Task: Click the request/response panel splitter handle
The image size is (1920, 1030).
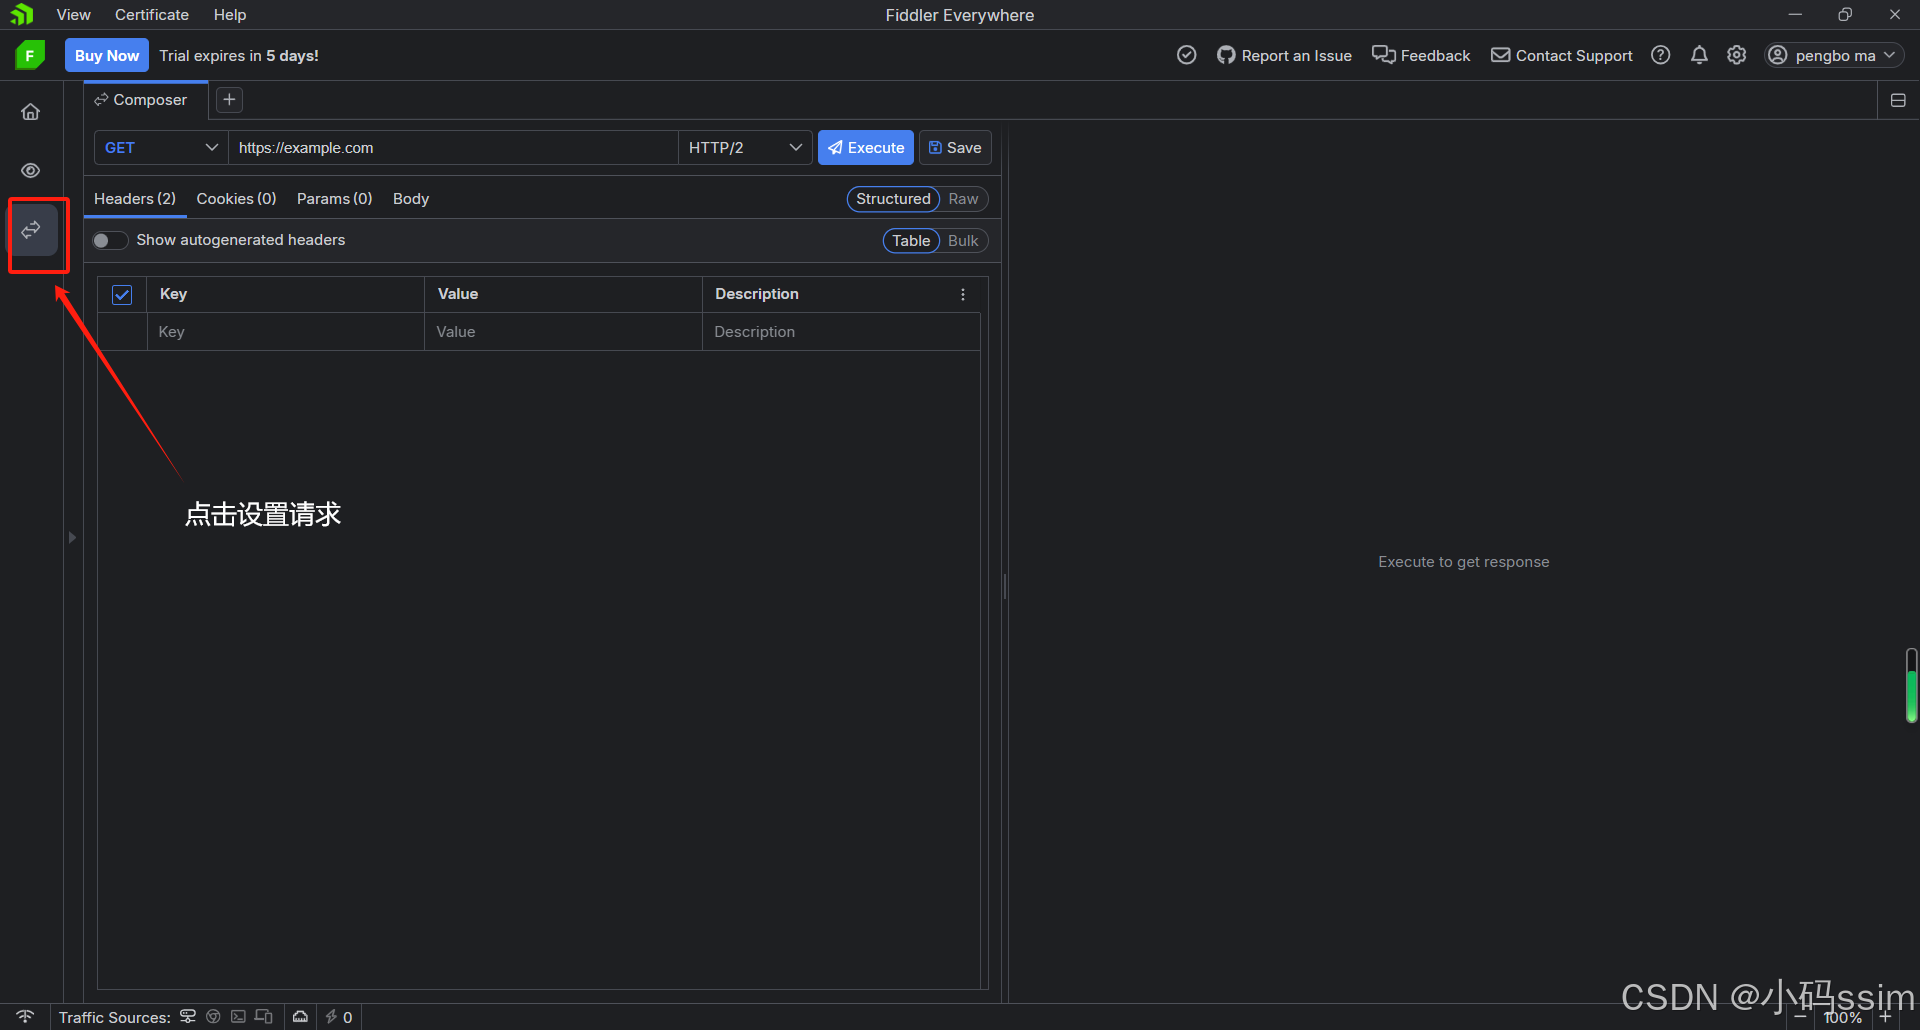Action: (1005, 585)
